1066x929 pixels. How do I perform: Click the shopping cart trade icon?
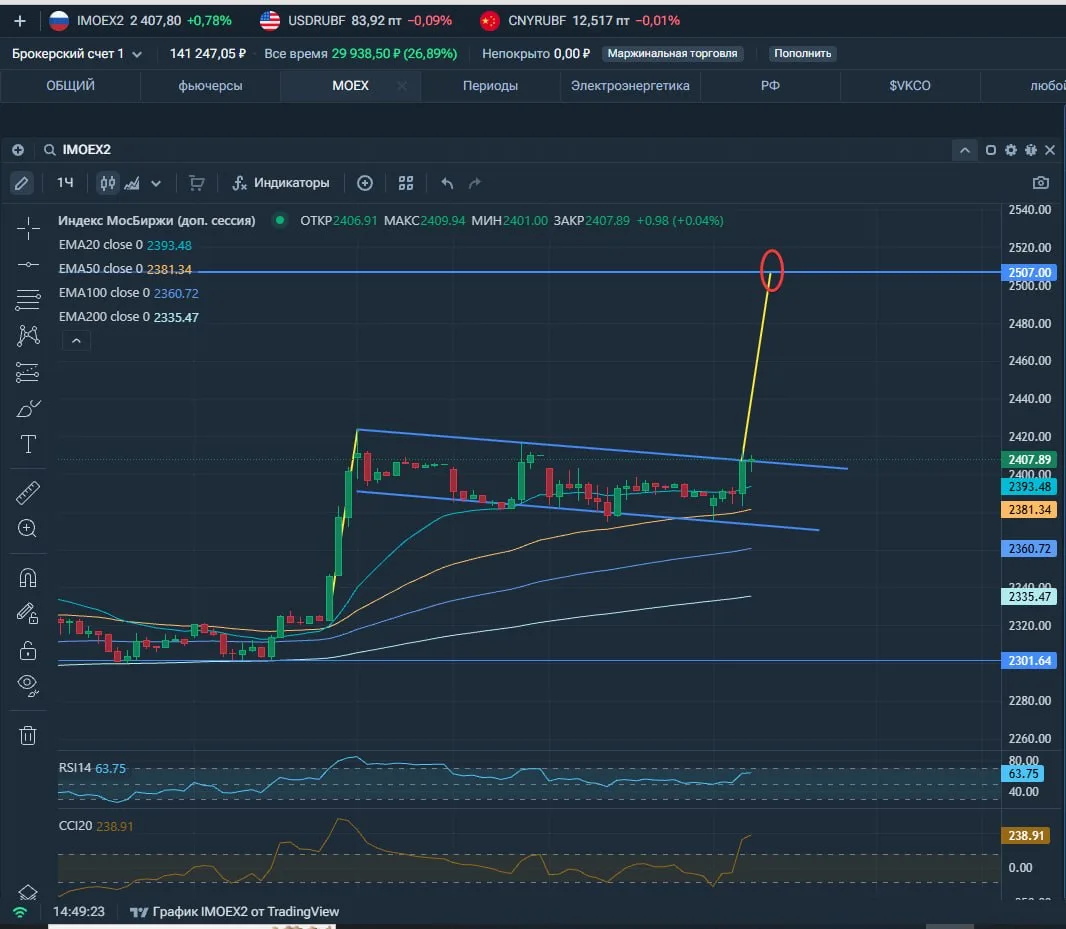click(x=196, y=183)
